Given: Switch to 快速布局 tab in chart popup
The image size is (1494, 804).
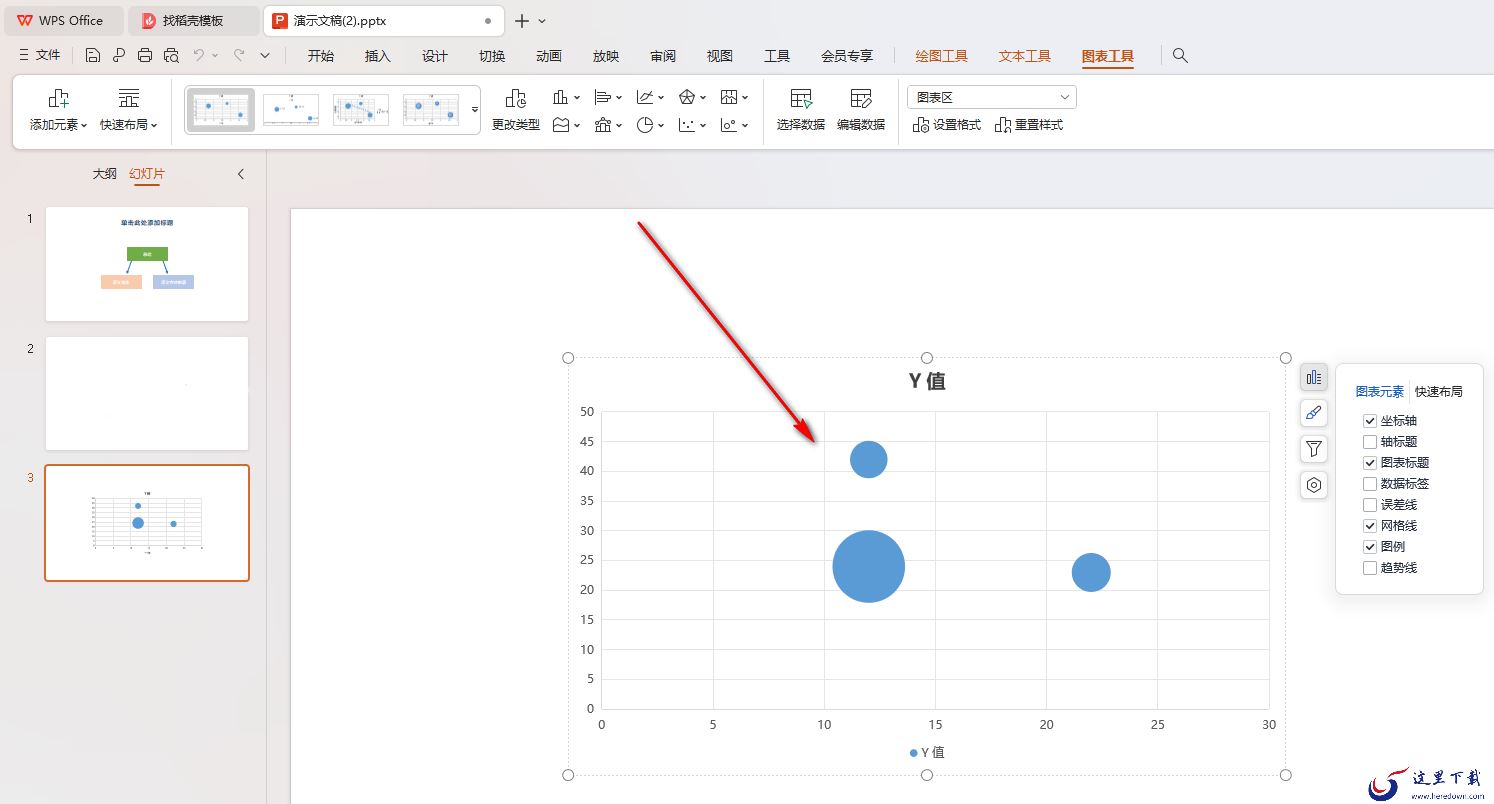Looking at the screenshot, I should pos(1439,392).
